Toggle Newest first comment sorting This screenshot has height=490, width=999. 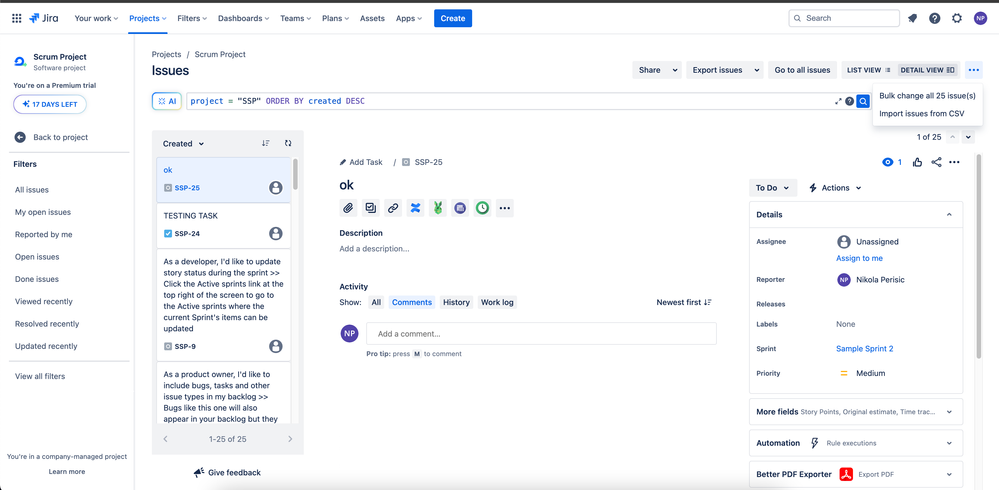(684, 302)
